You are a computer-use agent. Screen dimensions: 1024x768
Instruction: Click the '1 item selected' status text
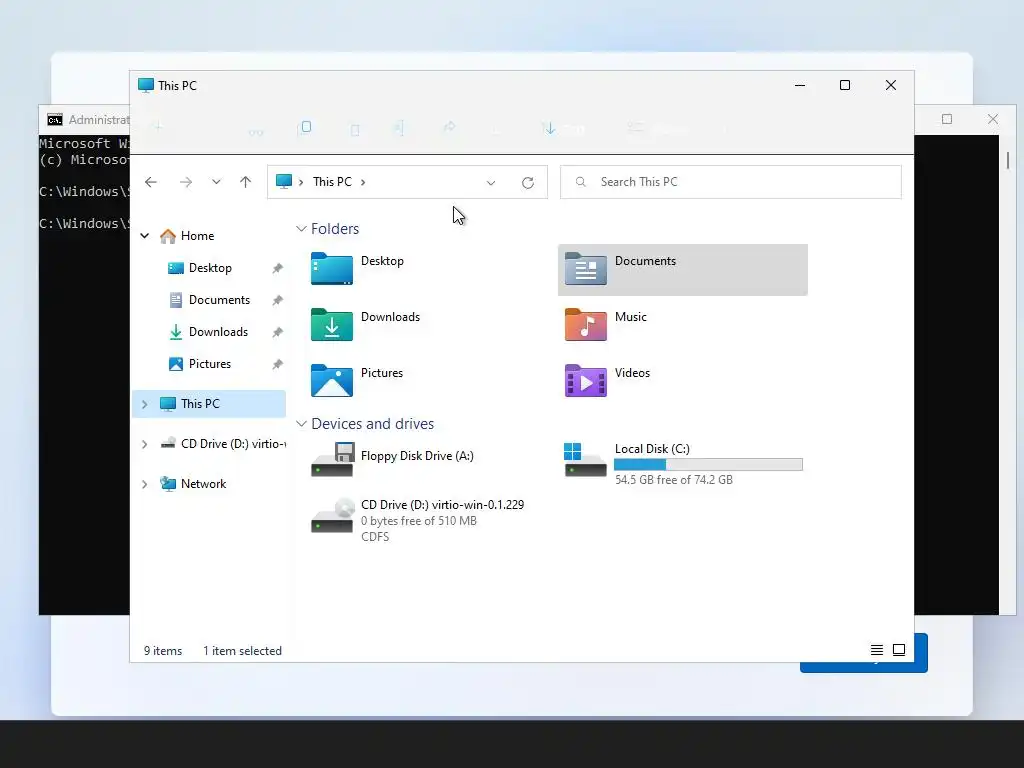(x=242, y=651)
